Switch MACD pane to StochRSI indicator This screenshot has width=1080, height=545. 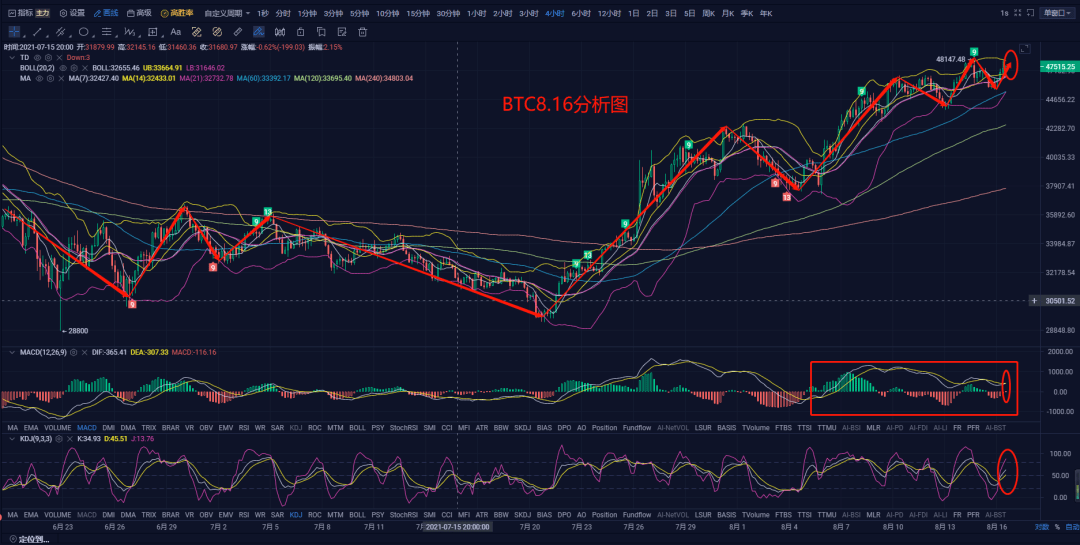click(x=403, y=428)
